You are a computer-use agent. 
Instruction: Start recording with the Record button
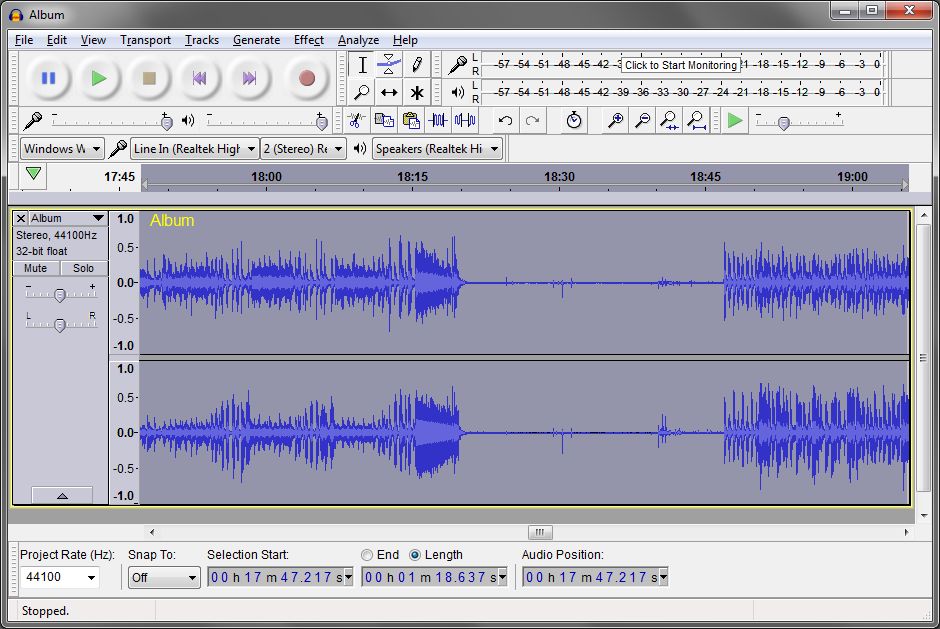point(306,78)
